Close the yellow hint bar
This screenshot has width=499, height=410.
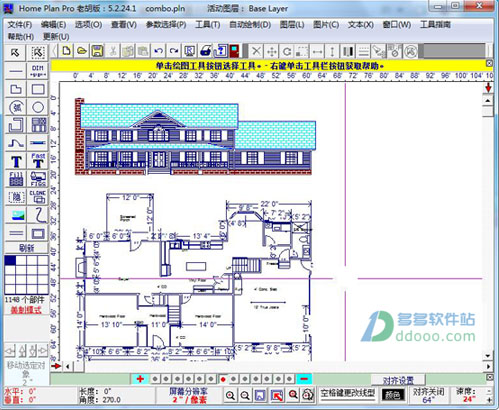pyautogui.click(x=489, y=63)
